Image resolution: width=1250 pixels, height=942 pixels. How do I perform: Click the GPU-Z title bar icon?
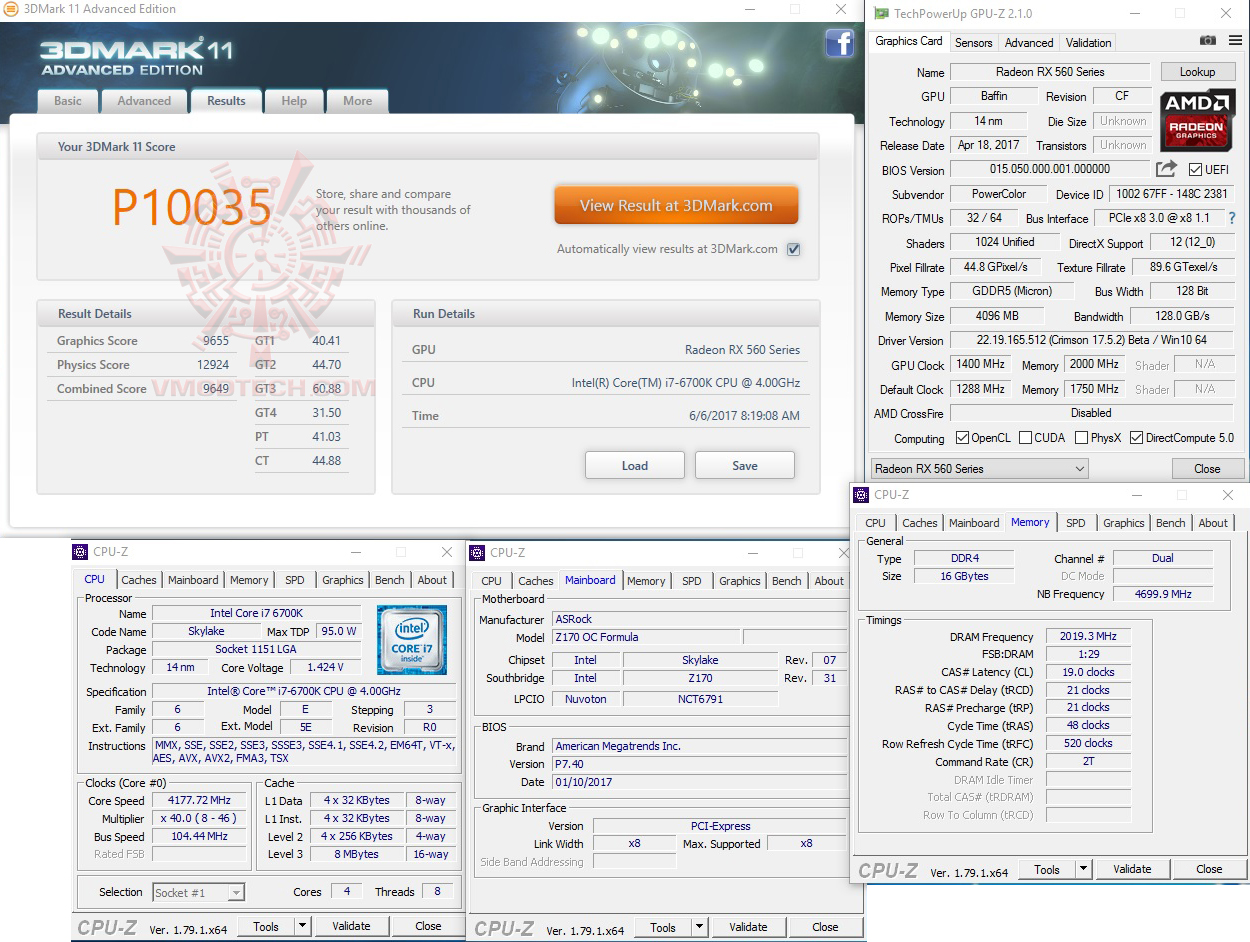(x=881, y=14)
